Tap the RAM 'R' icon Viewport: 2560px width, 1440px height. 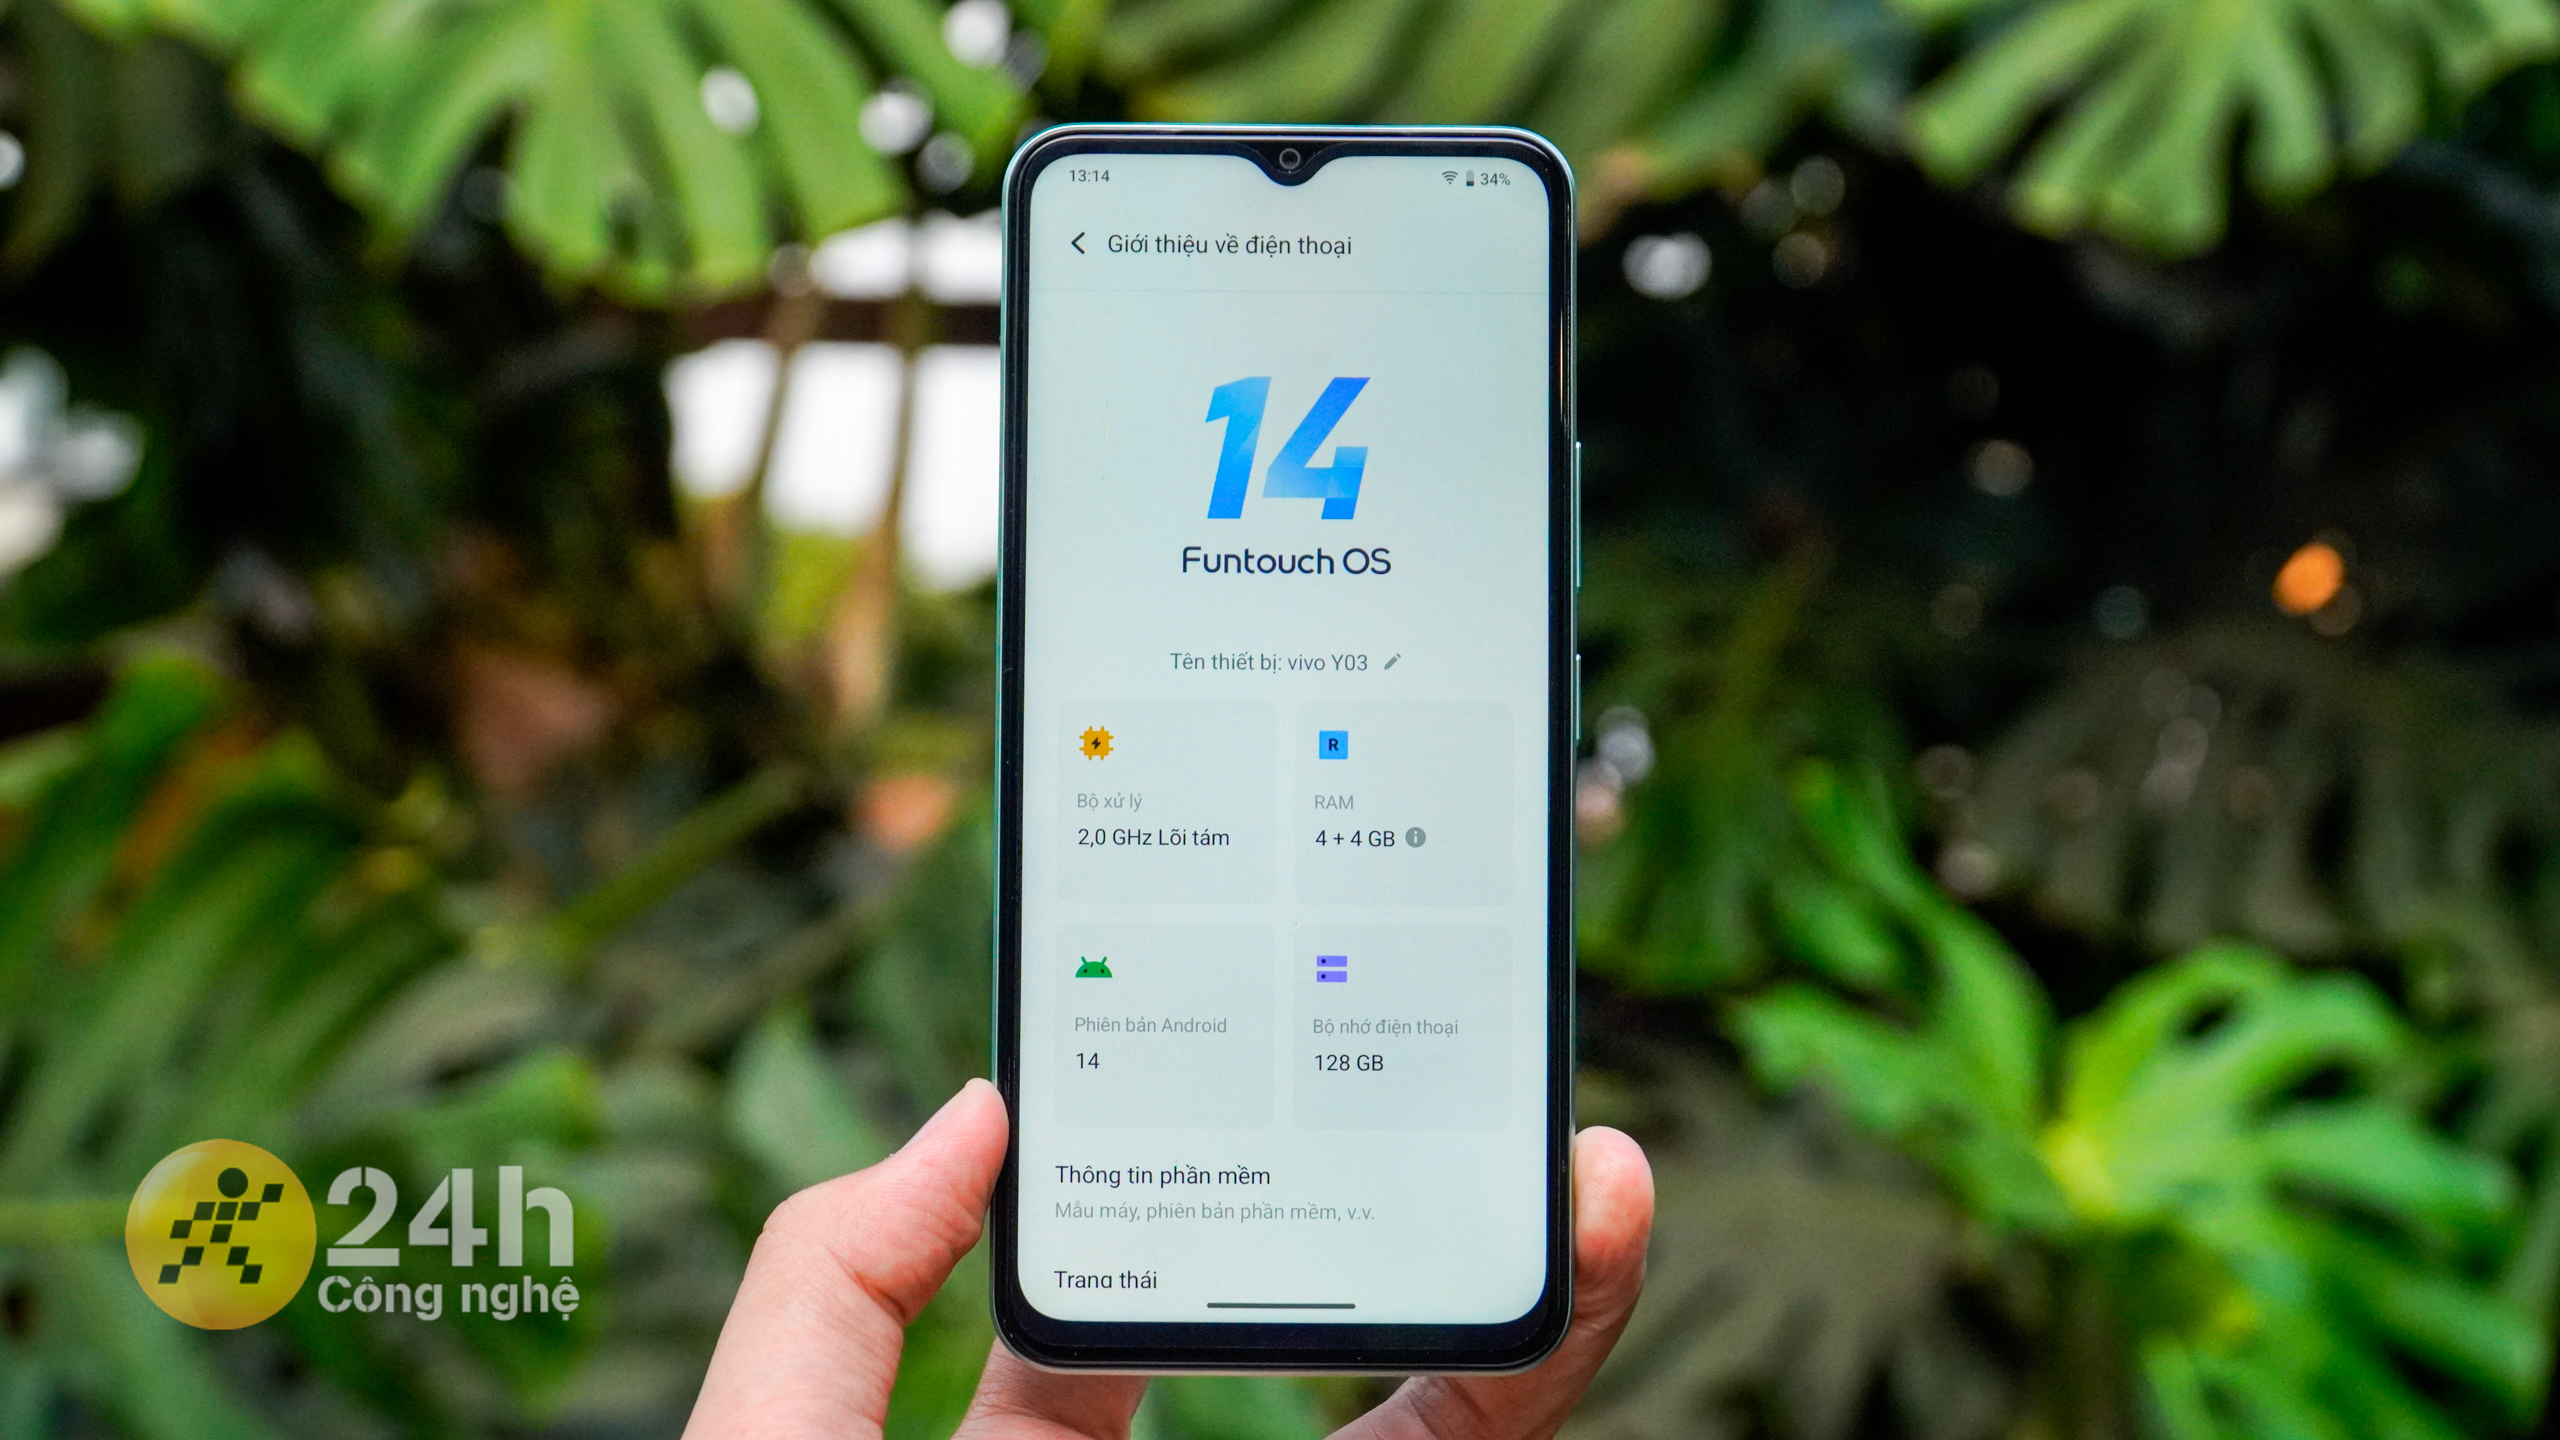point(1333,744)
